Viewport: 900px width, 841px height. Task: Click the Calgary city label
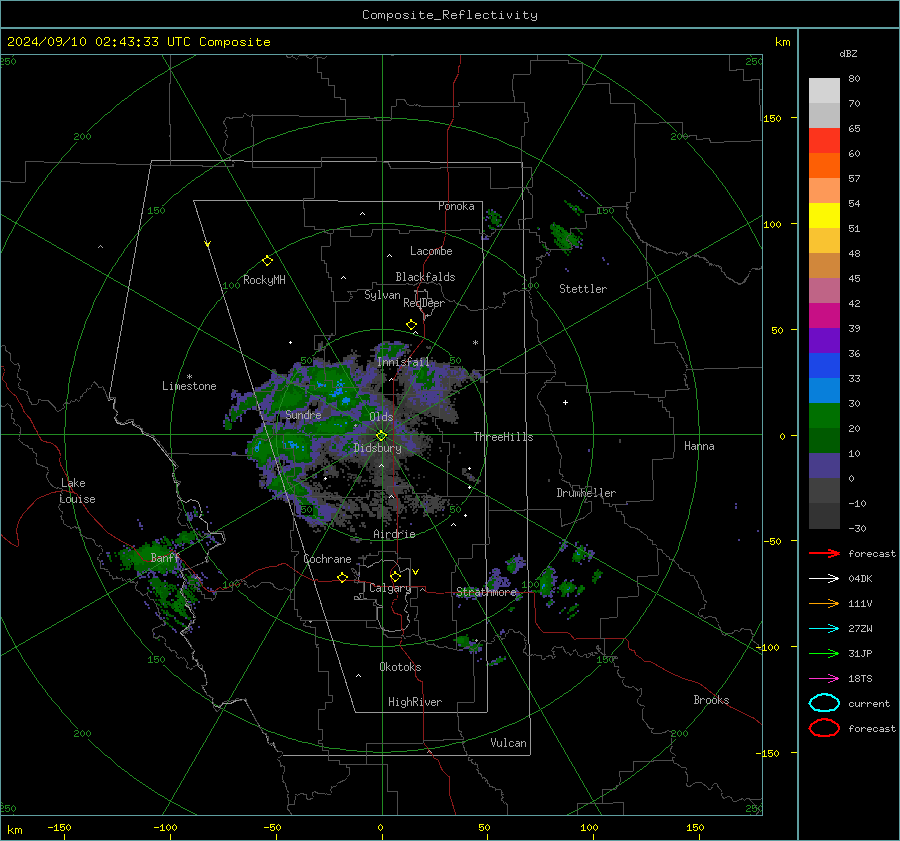coord(390,588)
